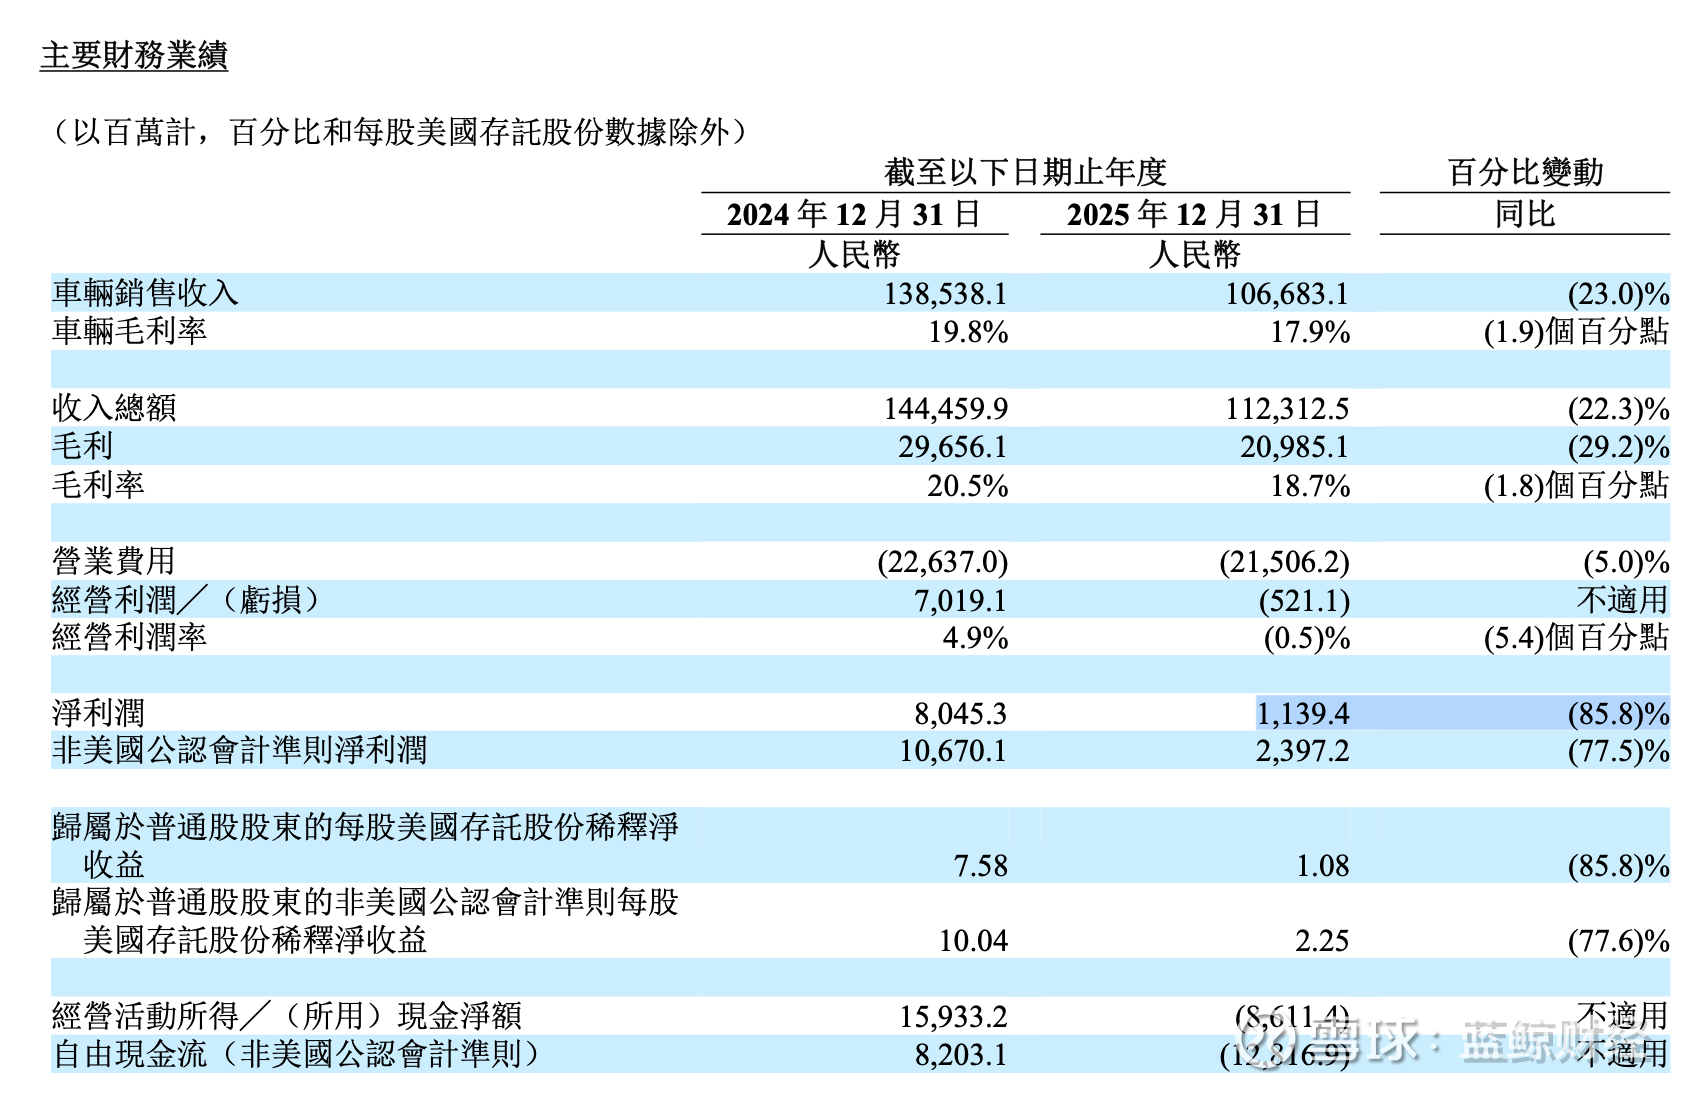Select the row label 營業費用

pyautogui.click(x=114, y=560)
